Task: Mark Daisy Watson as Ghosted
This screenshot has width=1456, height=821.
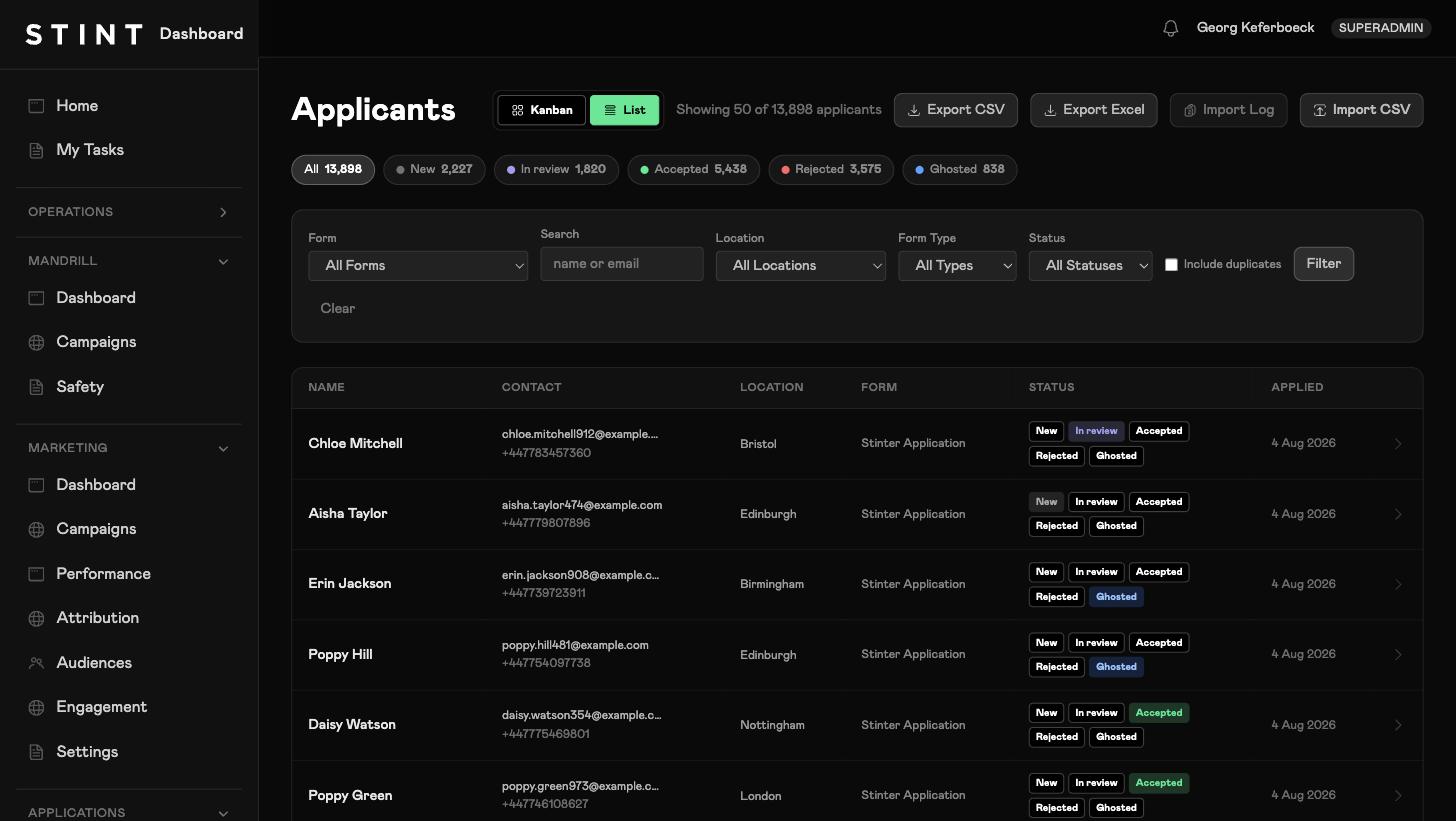Action: pyautogui.click(x=1116, y=737)
